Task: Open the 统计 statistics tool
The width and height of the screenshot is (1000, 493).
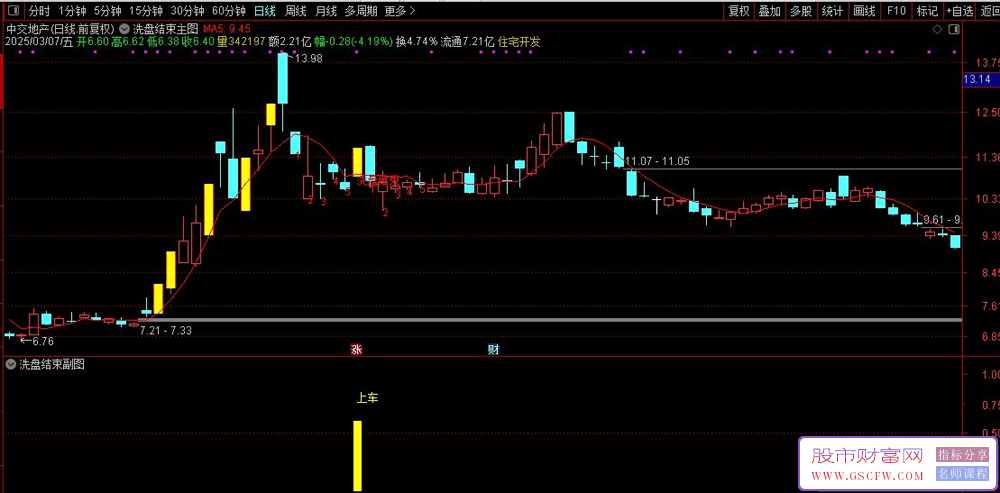Action: click(x=832, y=10)
